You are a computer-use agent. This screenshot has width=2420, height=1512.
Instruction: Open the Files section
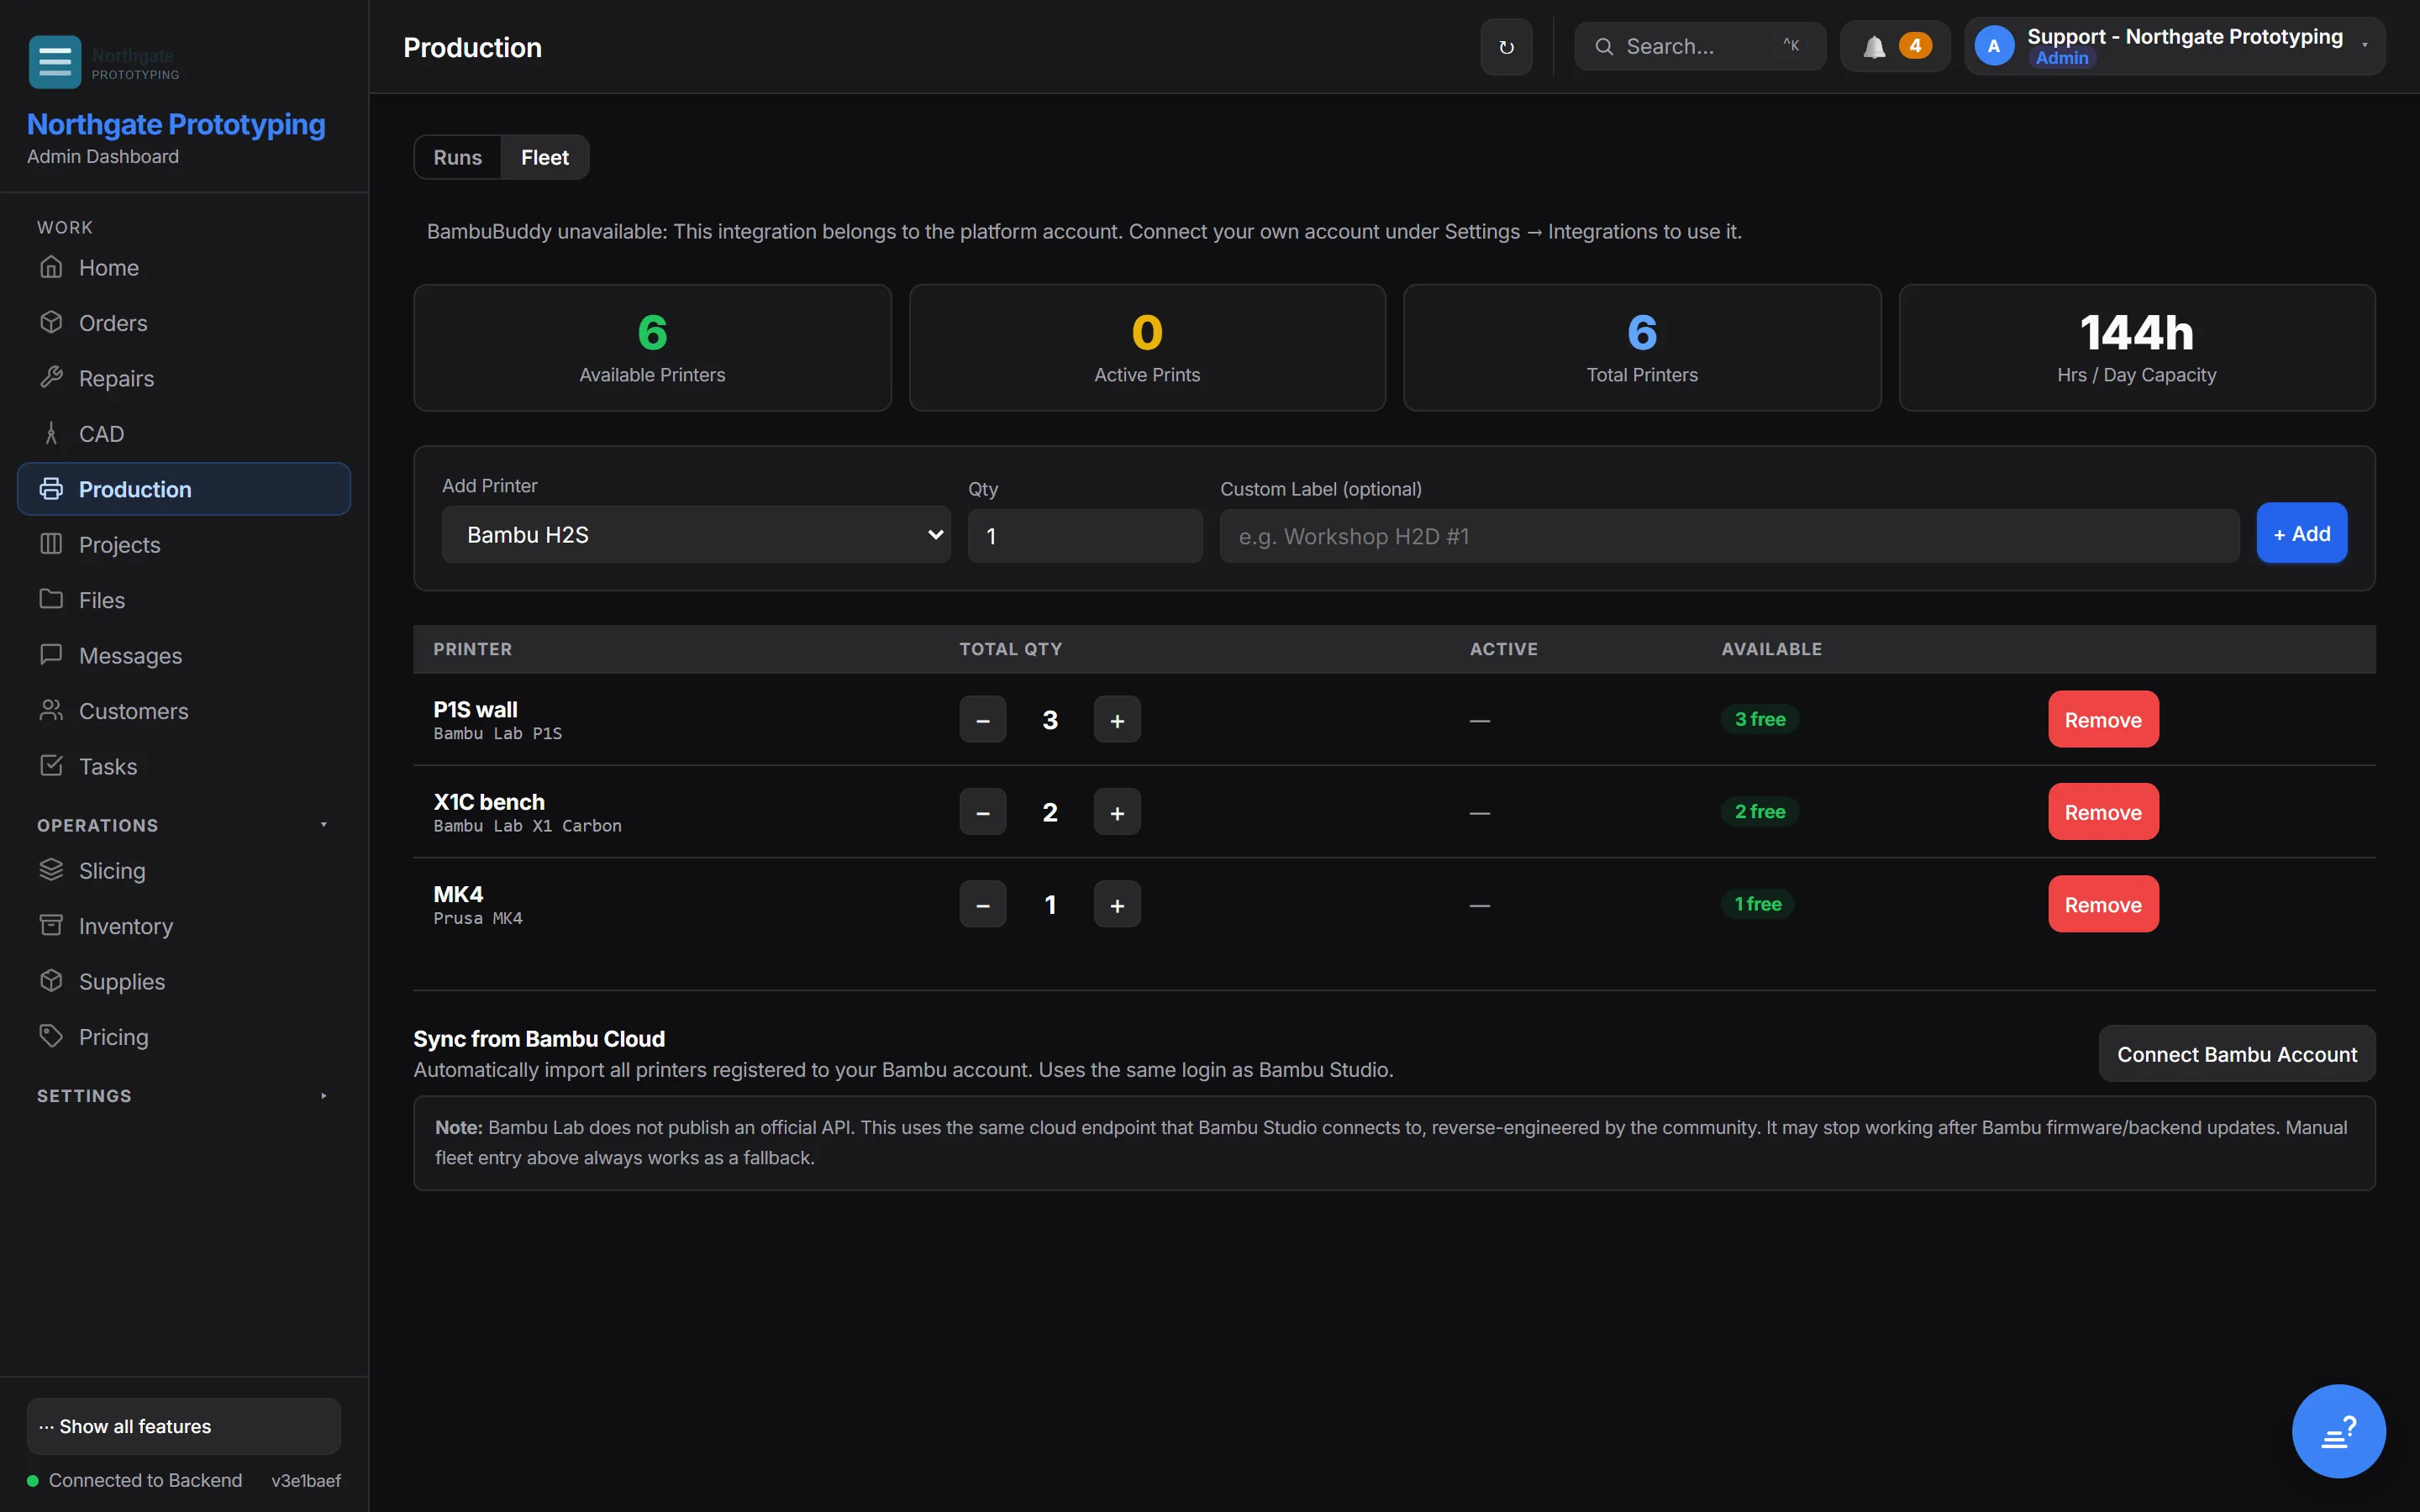click(x=184, y=600)
